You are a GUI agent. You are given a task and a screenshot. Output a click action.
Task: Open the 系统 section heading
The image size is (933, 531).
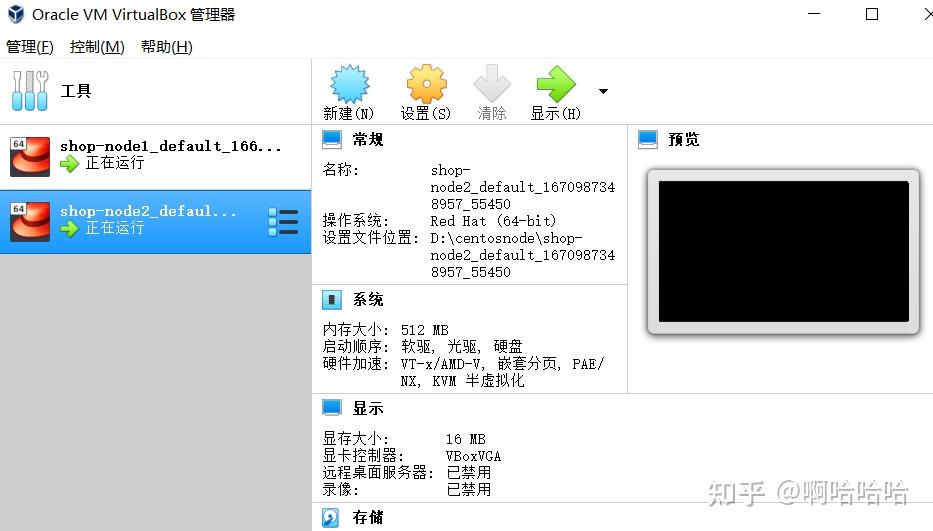click(x=368, y=299)
